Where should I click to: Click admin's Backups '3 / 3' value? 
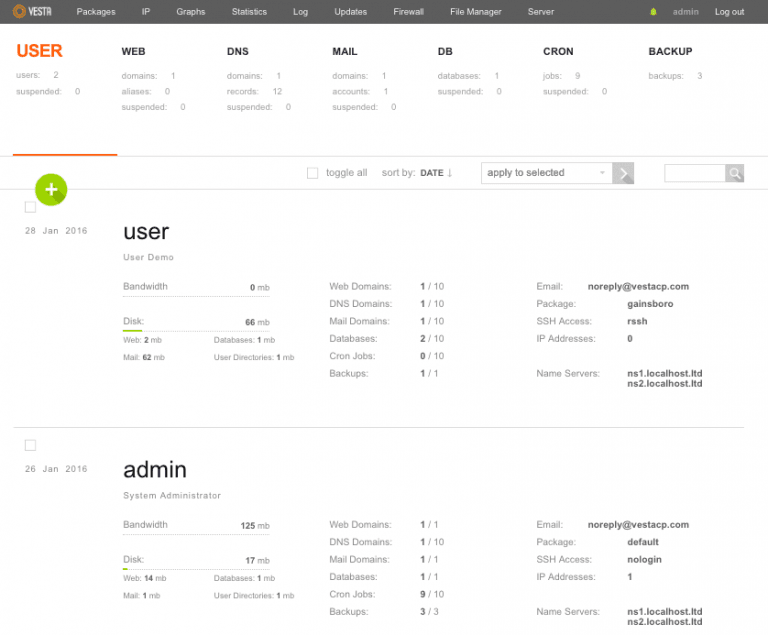tap(429, 612)
